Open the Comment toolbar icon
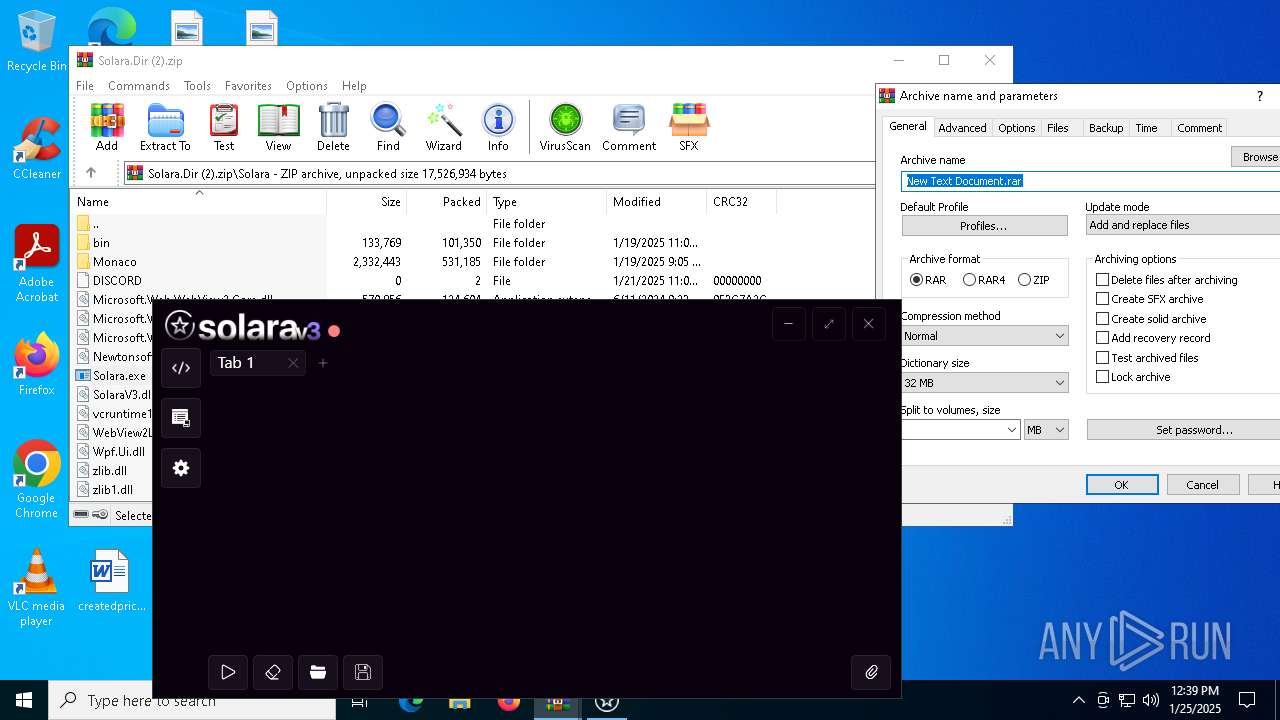The height and width of the screenshot is (720, 1280). tap(629, 127)
